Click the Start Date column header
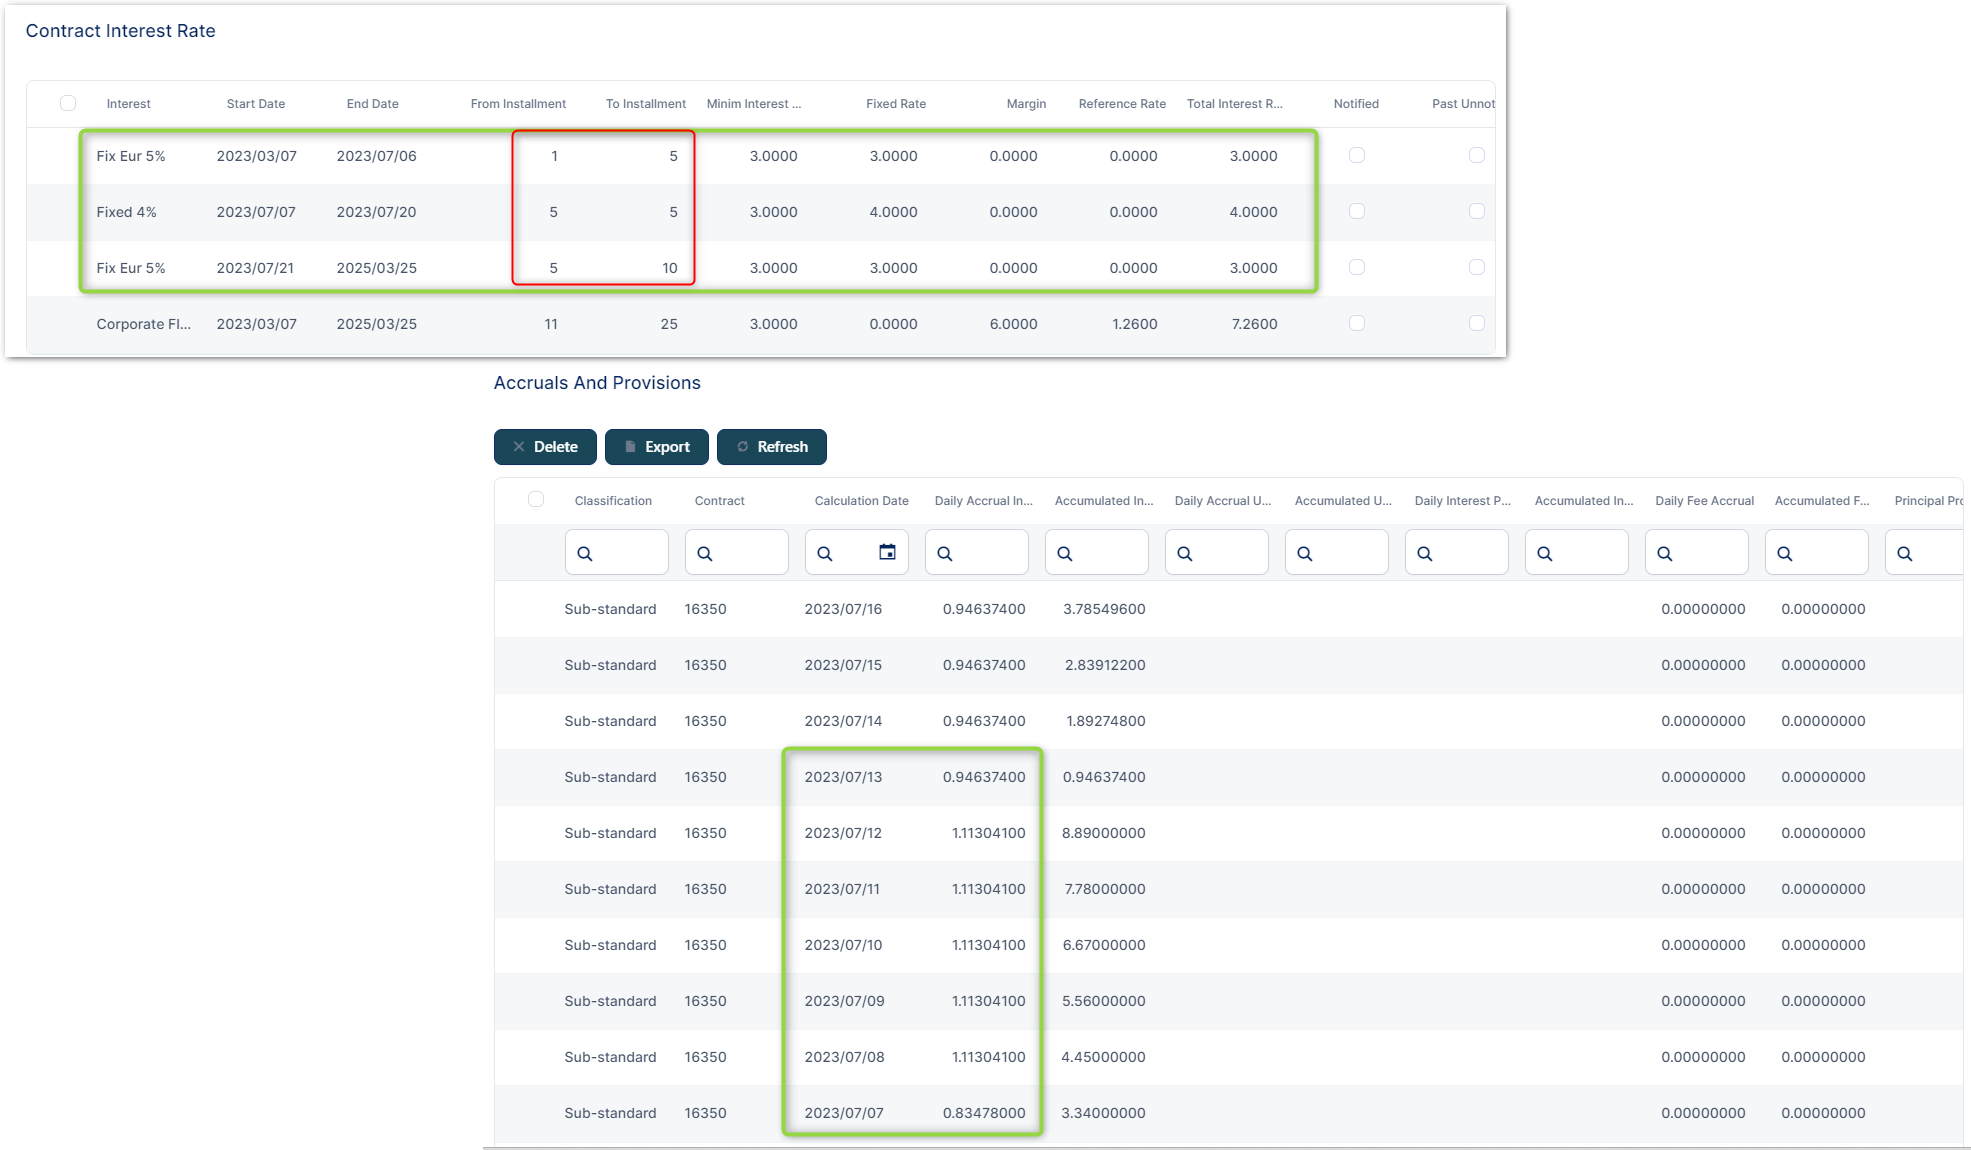This screenshot has height=1150, width=1971. pyautogui.click(x=256, y=104)
